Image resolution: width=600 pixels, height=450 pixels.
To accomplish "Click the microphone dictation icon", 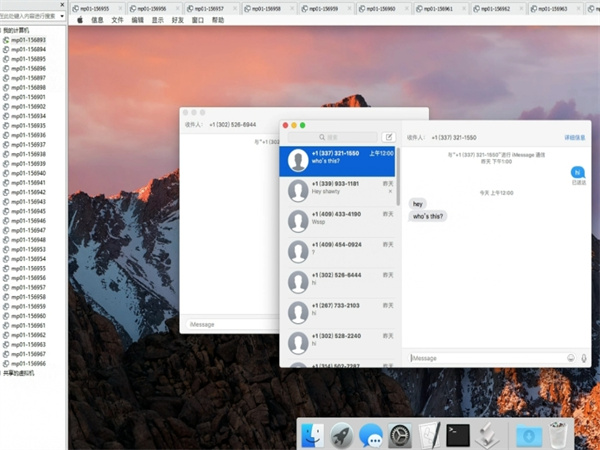I will 583,357.
